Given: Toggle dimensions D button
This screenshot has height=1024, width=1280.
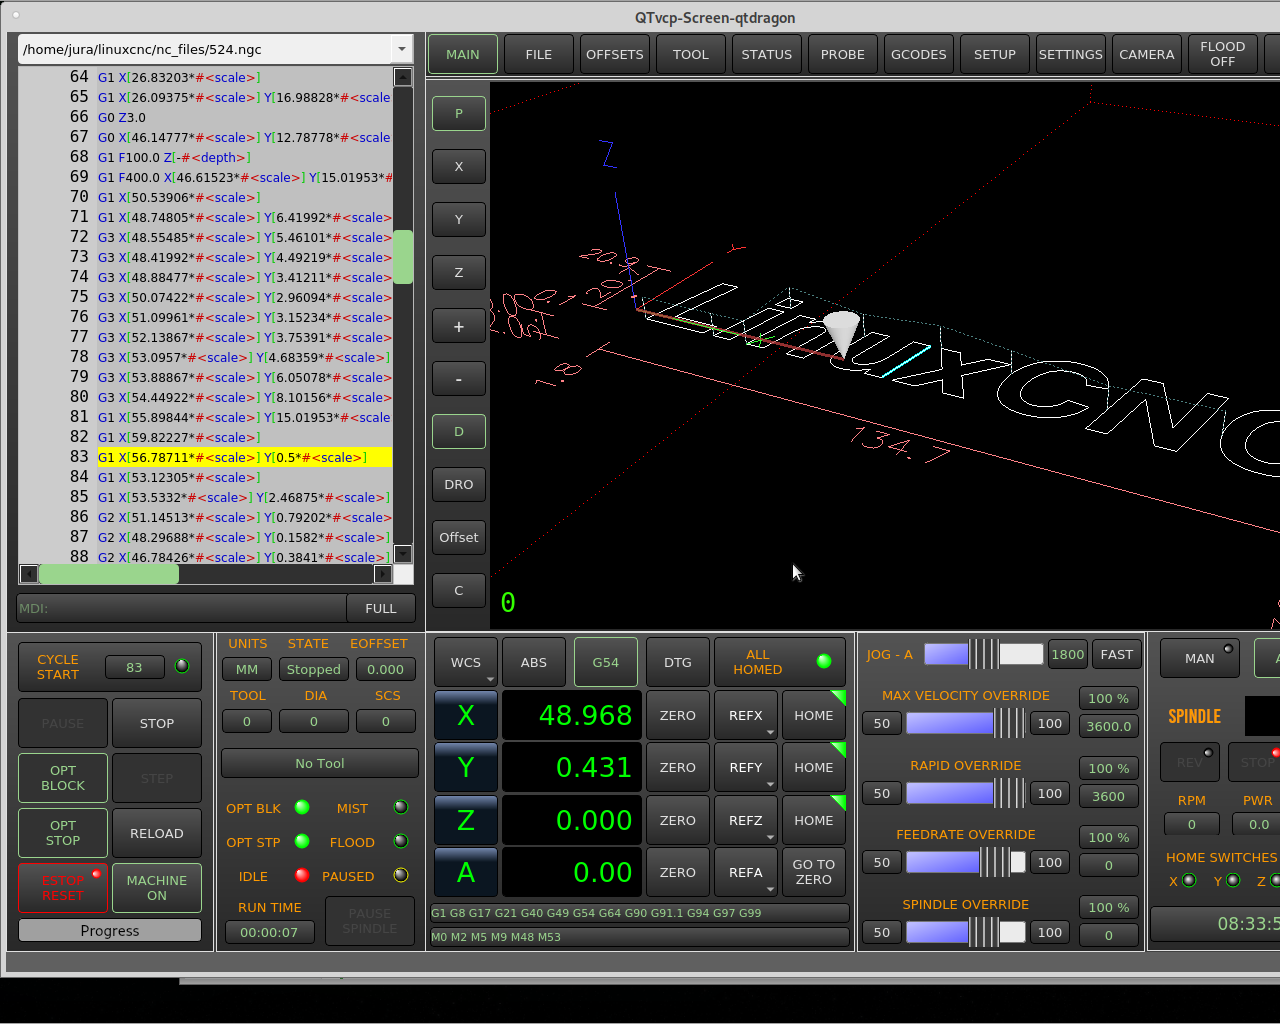Looking at the screenshot, I should [x=459, y=432].
